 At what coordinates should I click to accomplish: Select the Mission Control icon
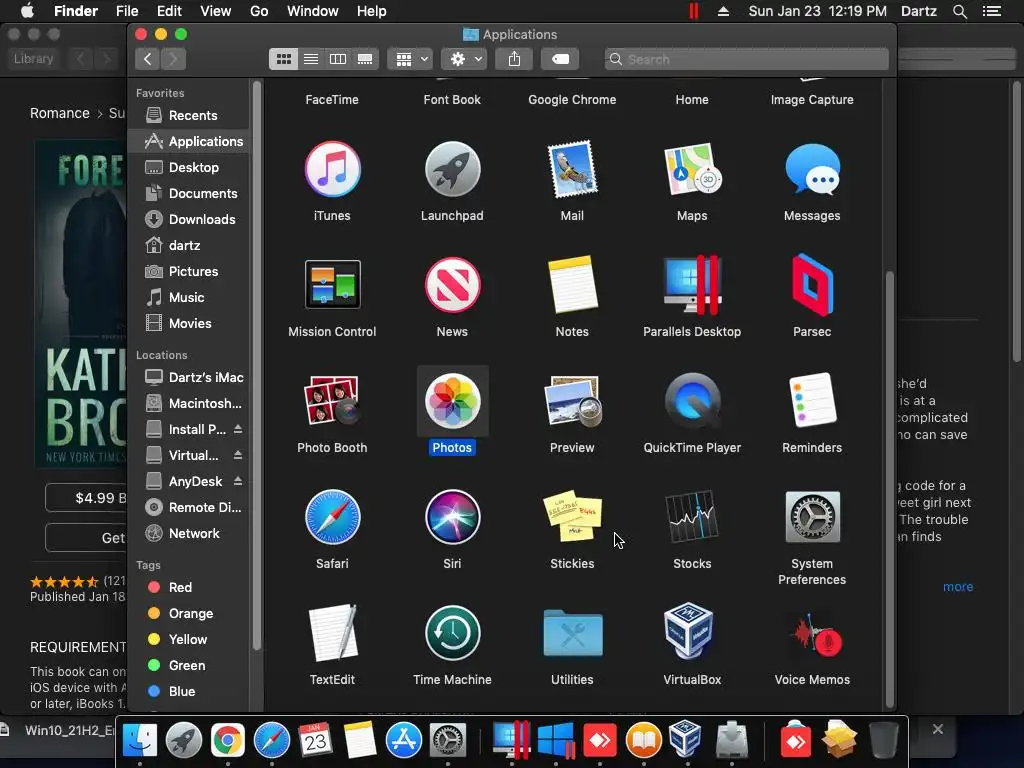tap(332, 285)
